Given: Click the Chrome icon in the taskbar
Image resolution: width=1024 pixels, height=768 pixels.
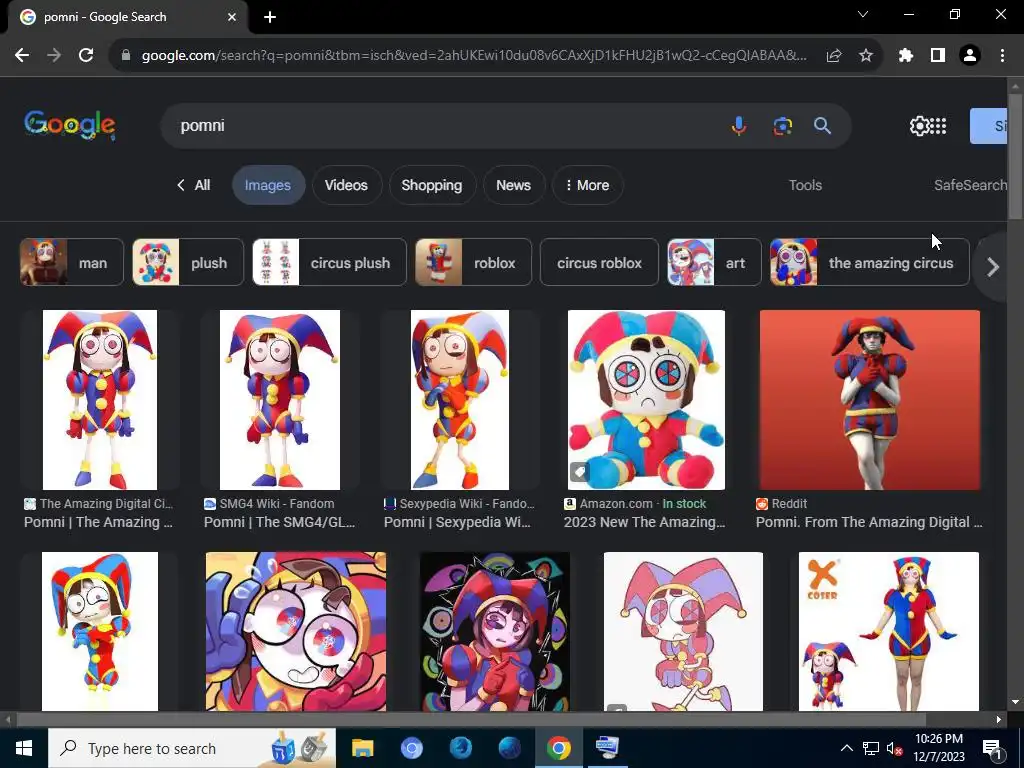Looking at the screenshot, I should (x=558, y=748).
